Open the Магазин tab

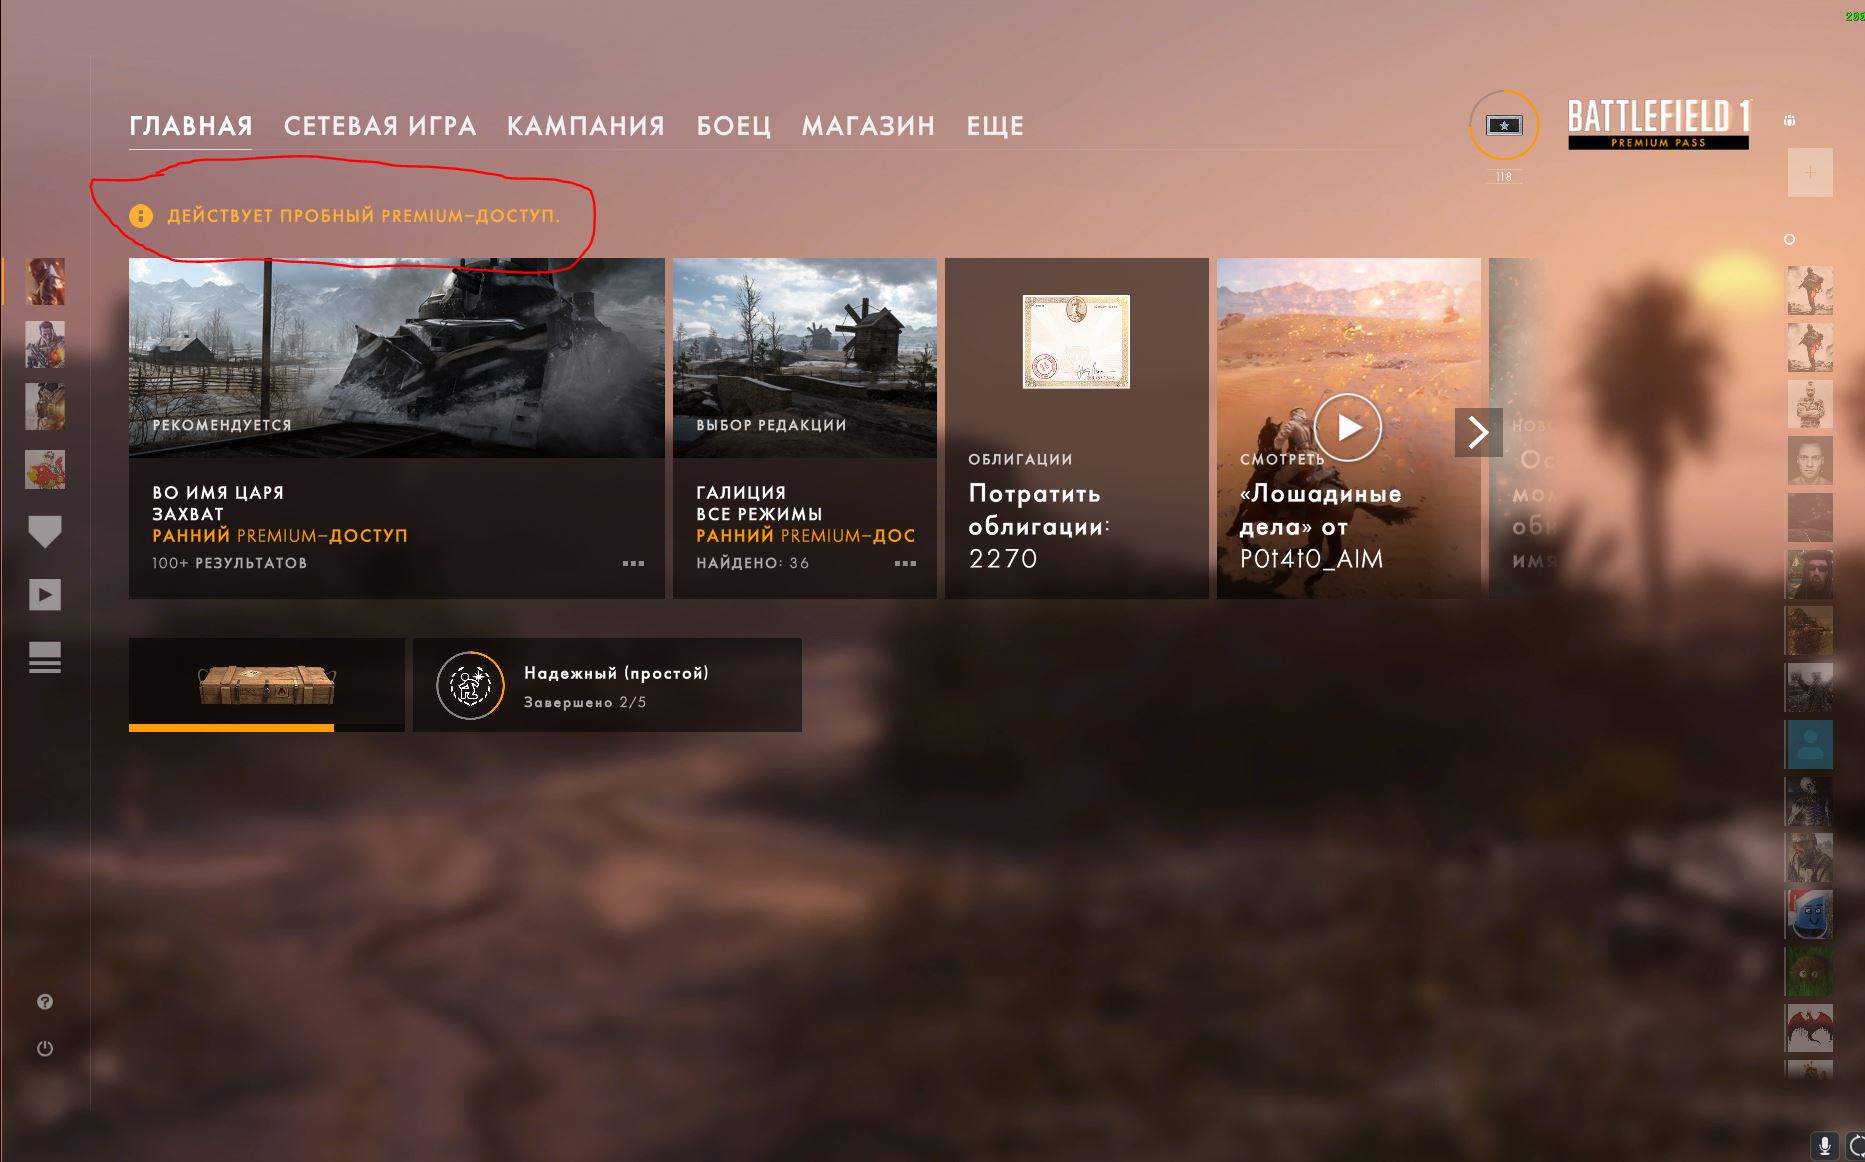868,126
